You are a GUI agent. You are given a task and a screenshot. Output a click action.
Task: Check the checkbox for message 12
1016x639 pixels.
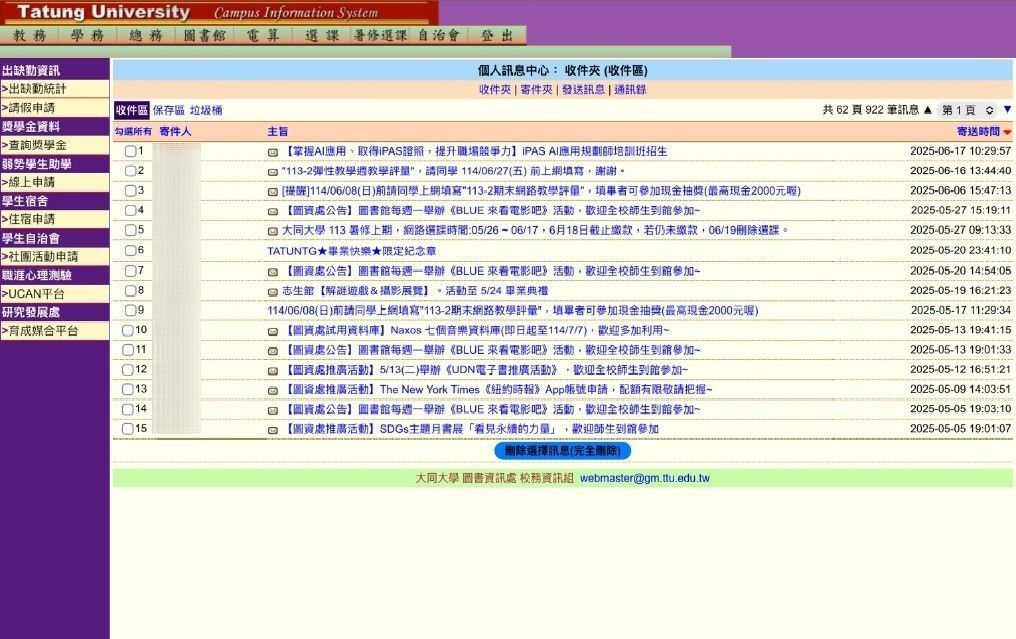tap(128, 369)
